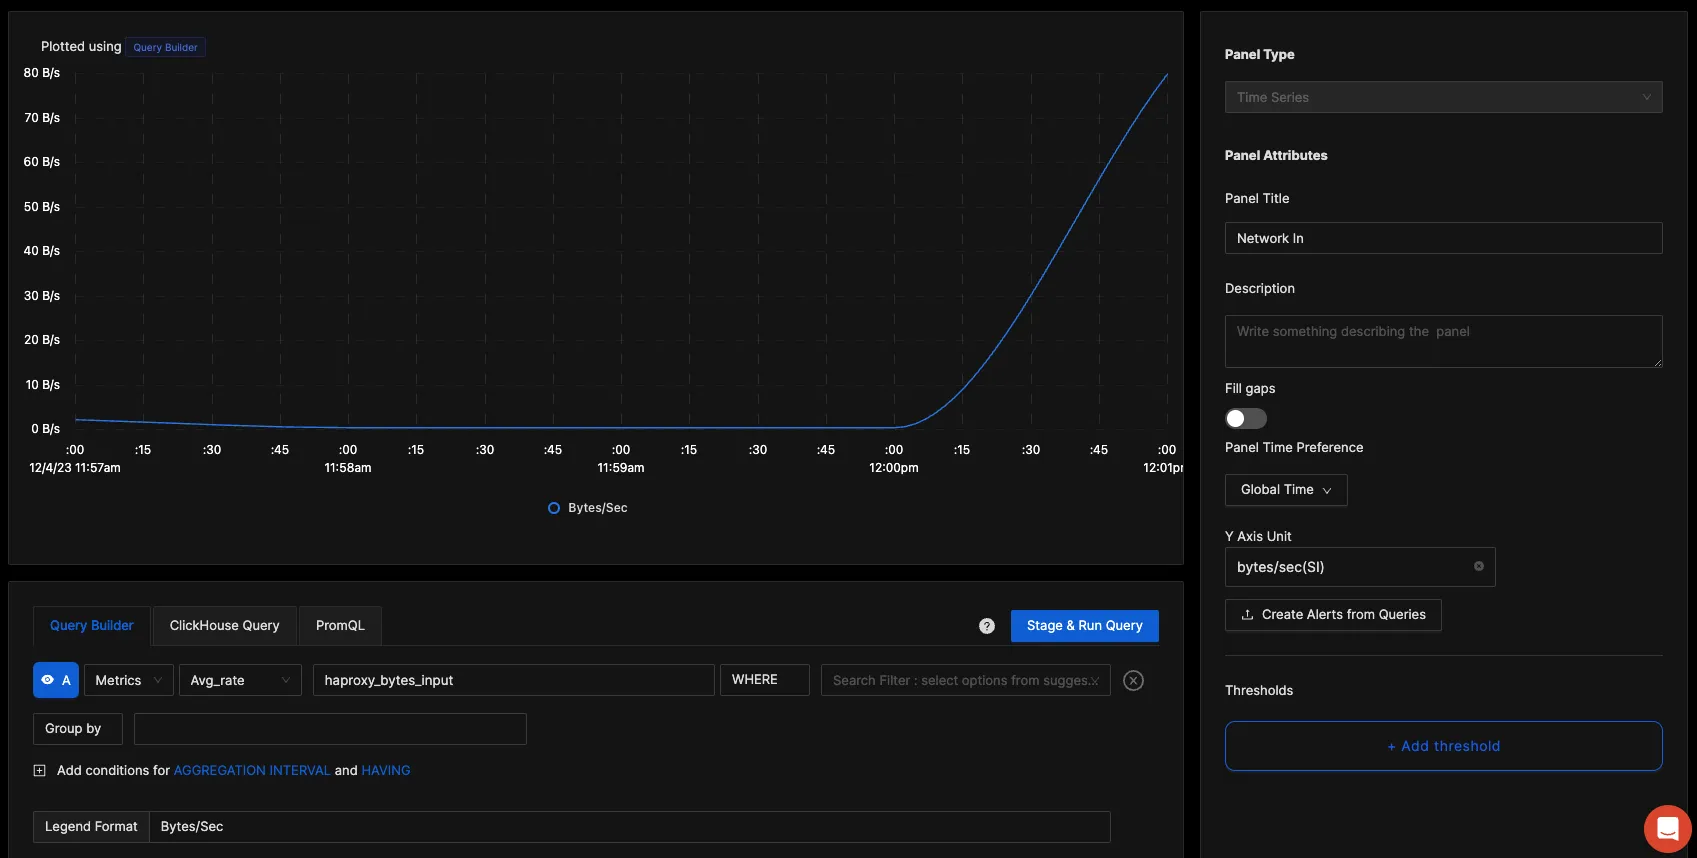Screen dimensions: 1697x858
Task: Focus the Panel Title field
Action: click(x=1443, y=238)
